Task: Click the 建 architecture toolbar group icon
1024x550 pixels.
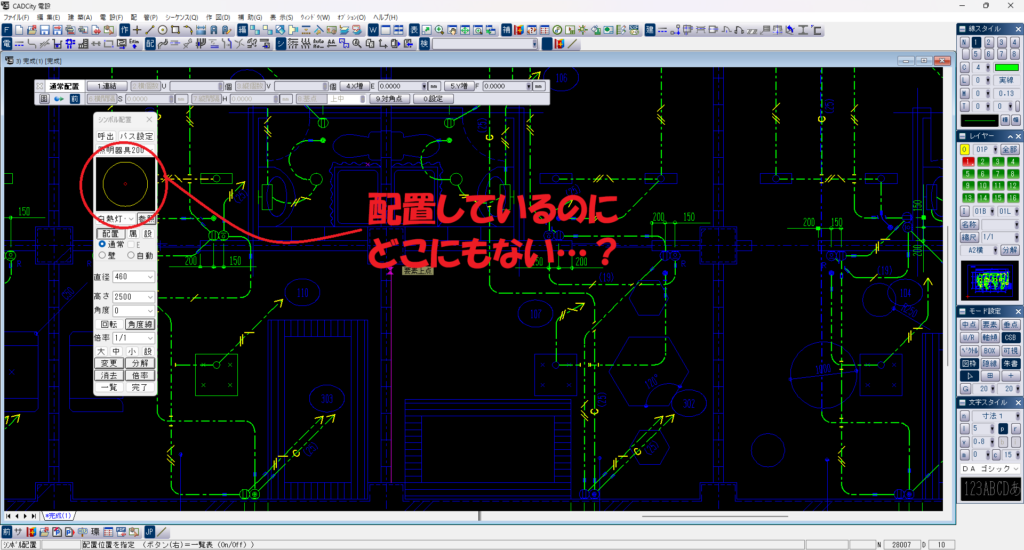Action: (650, 30)
